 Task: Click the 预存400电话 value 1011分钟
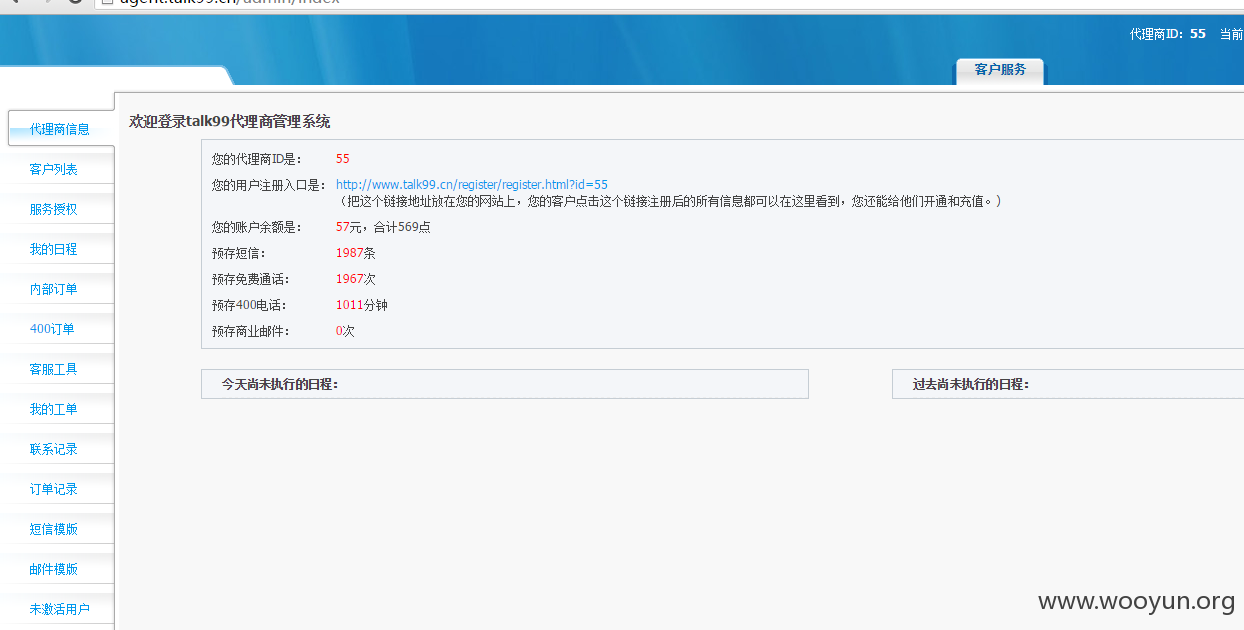[x=362, y=305]
